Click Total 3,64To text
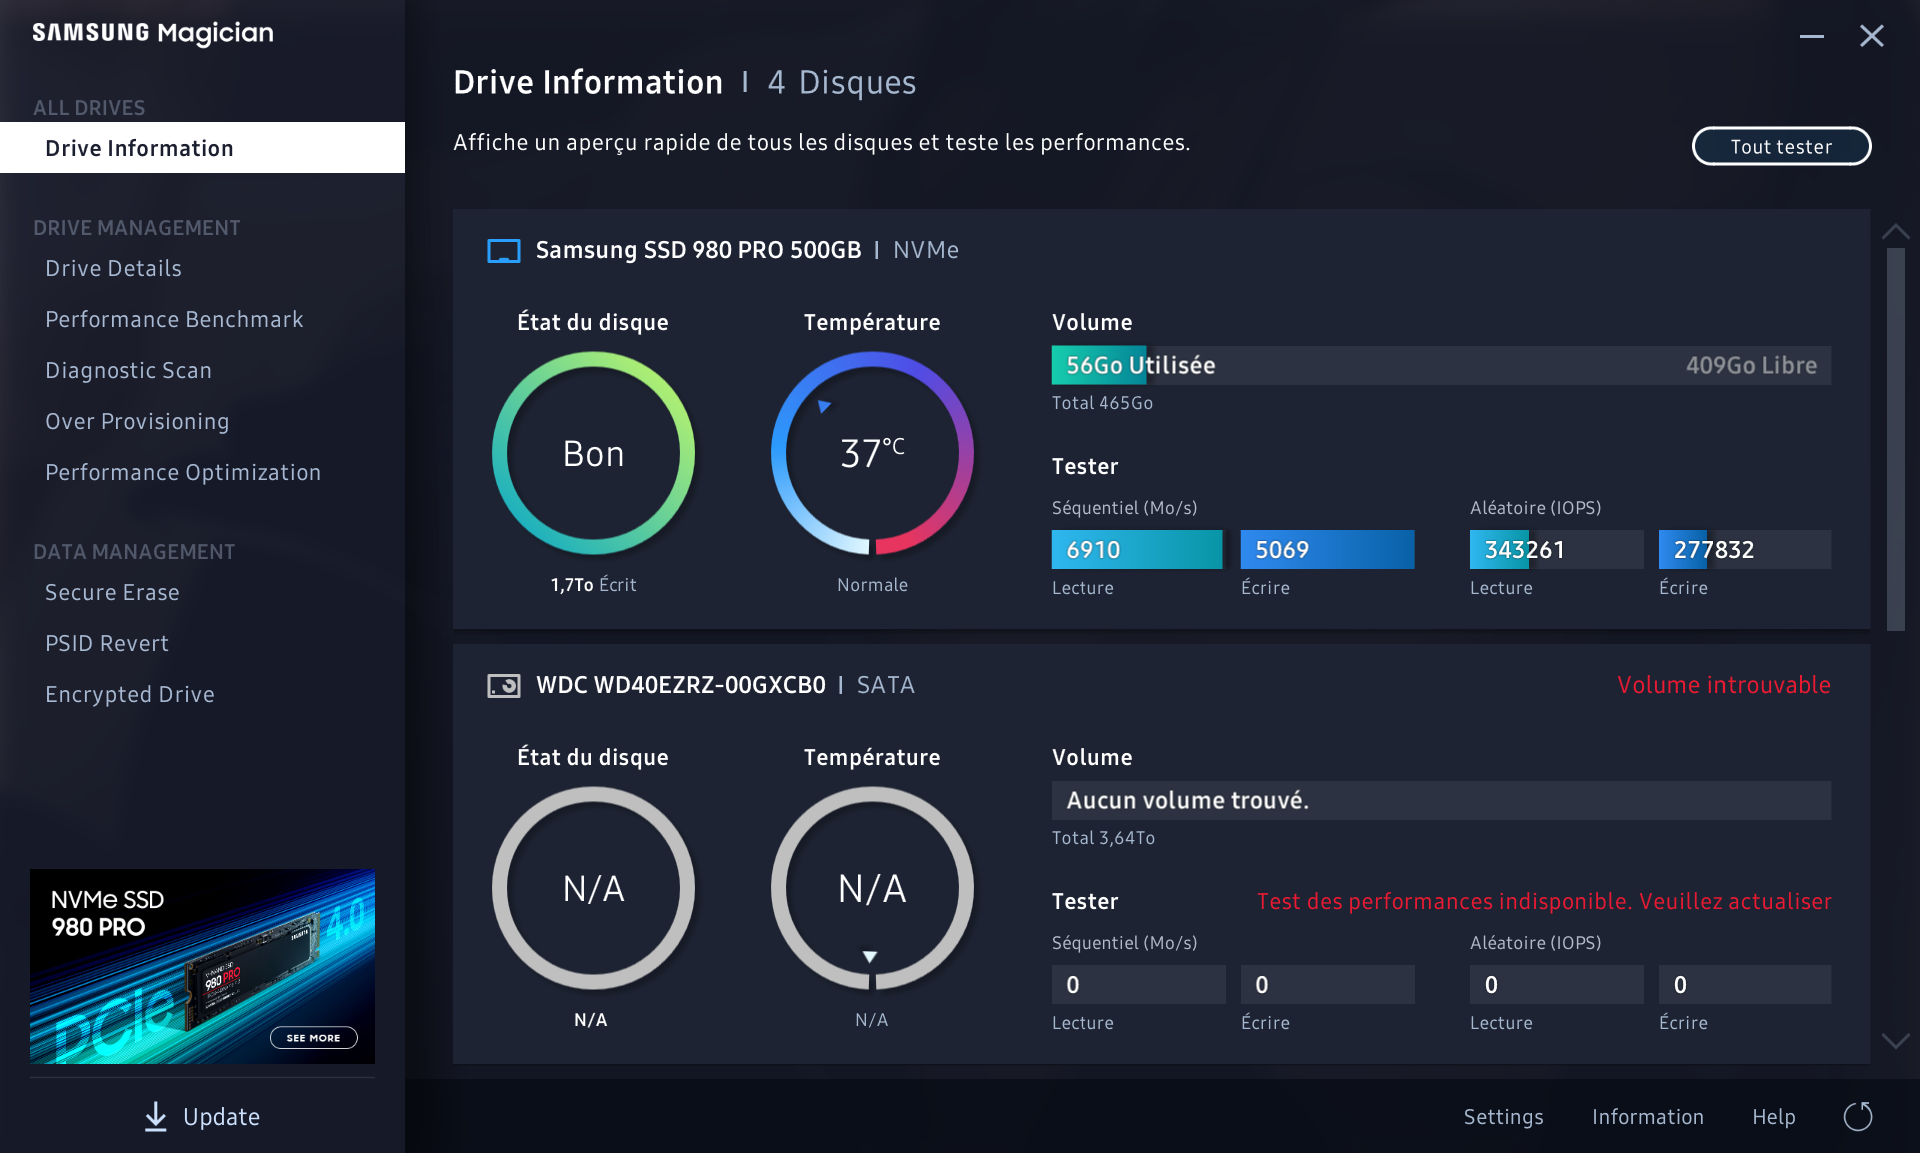 click(x=1103, y=838)
